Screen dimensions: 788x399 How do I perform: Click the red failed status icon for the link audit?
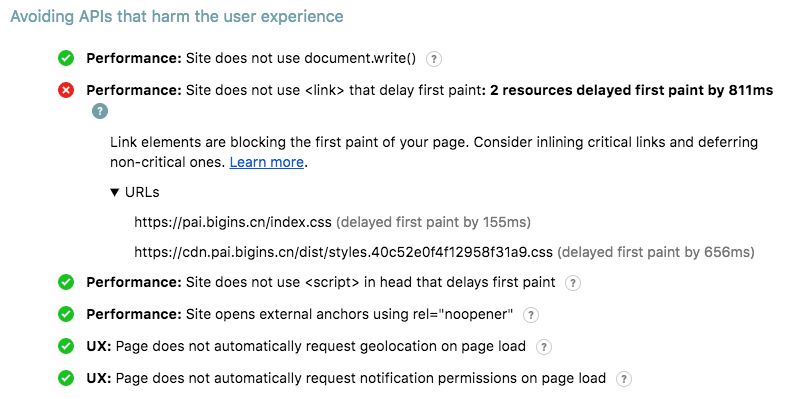click(66, 90)
